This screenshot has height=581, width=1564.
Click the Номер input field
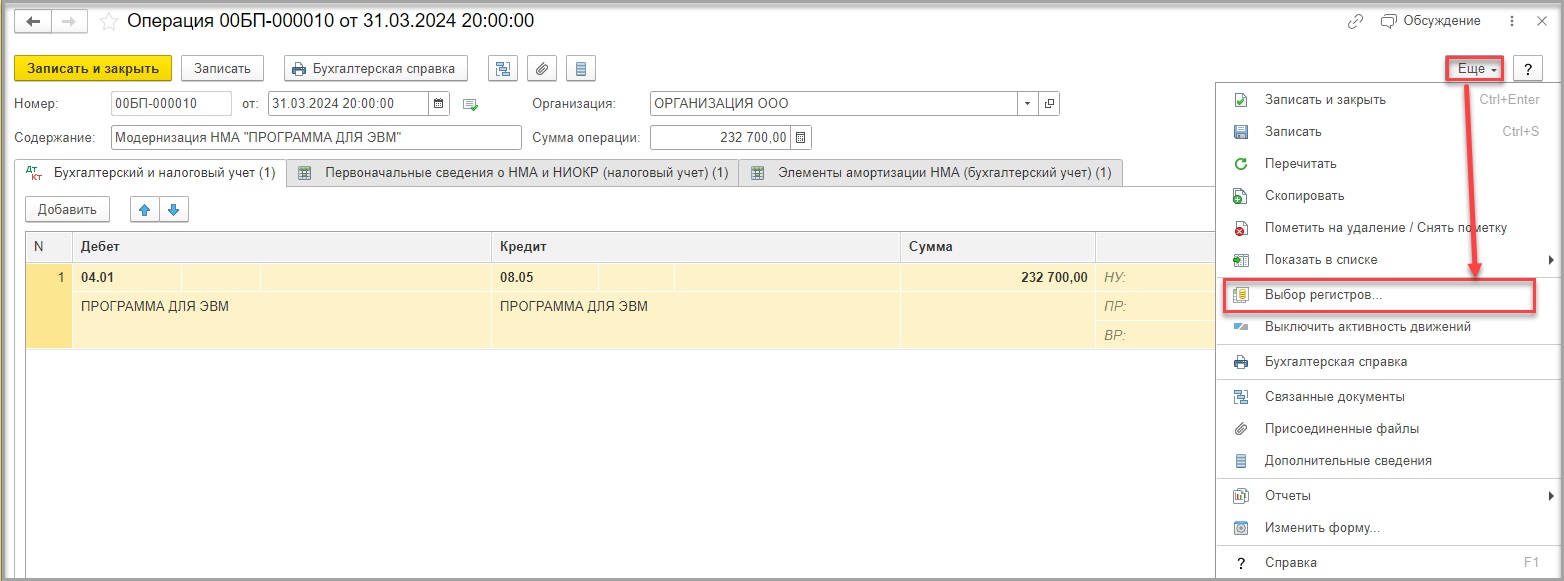(171, 103)
